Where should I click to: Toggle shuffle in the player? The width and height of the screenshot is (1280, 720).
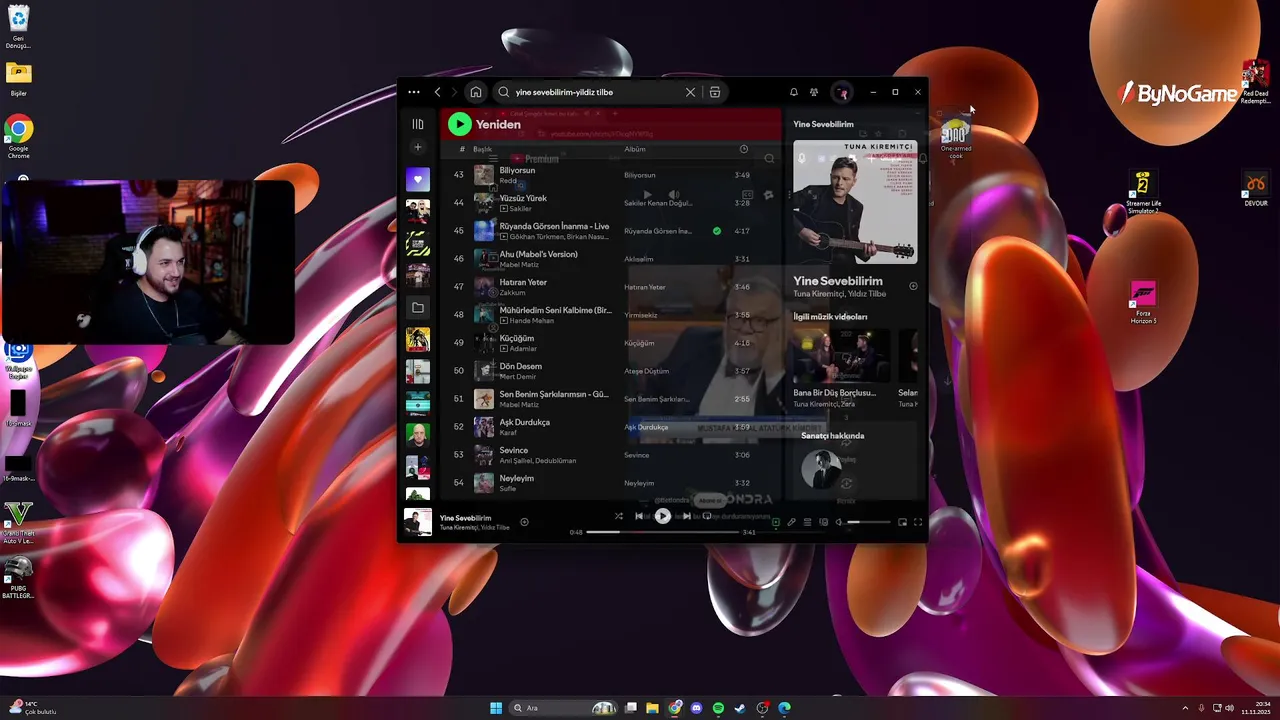[618, 516]
